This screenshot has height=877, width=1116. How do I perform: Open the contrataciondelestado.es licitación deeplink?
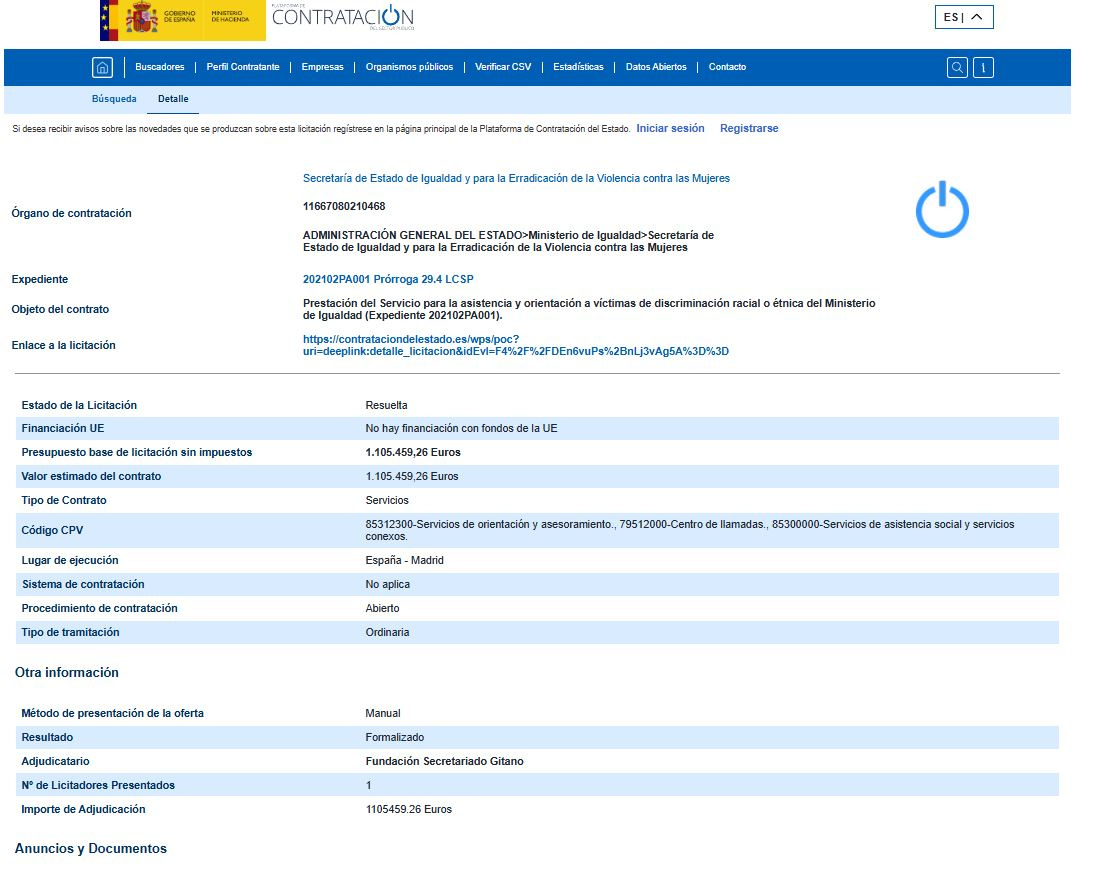516,345
